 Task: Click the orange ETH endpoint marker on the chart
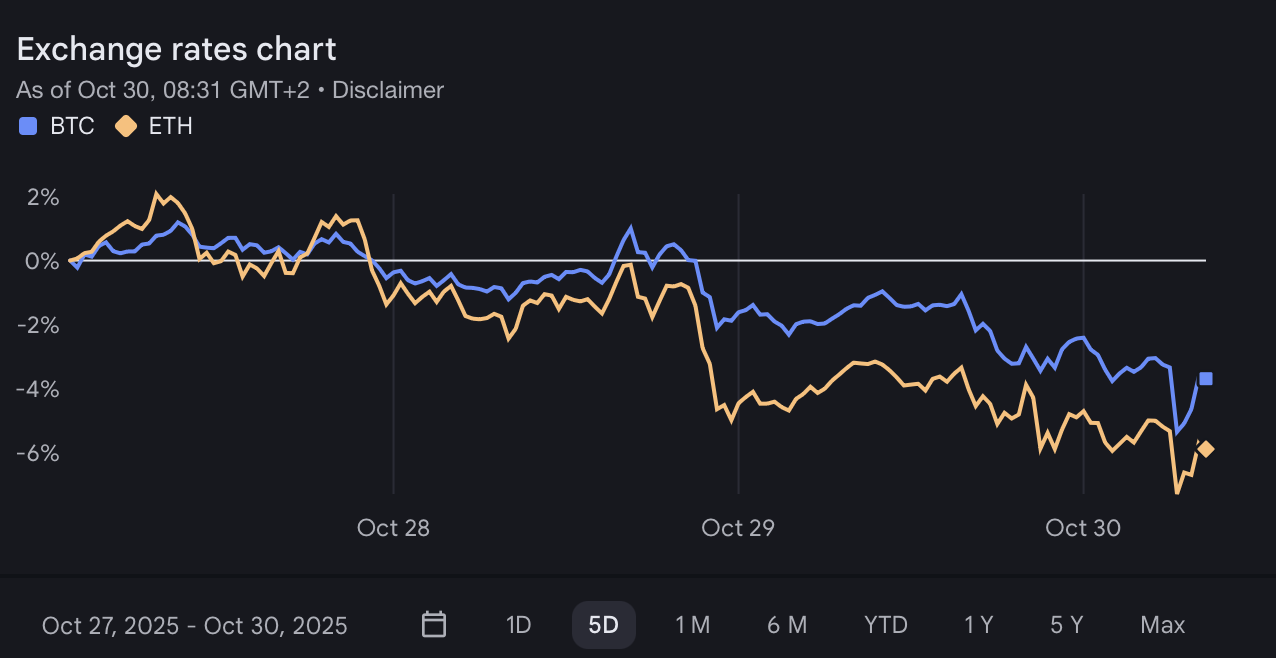(x=1205, y=449)
